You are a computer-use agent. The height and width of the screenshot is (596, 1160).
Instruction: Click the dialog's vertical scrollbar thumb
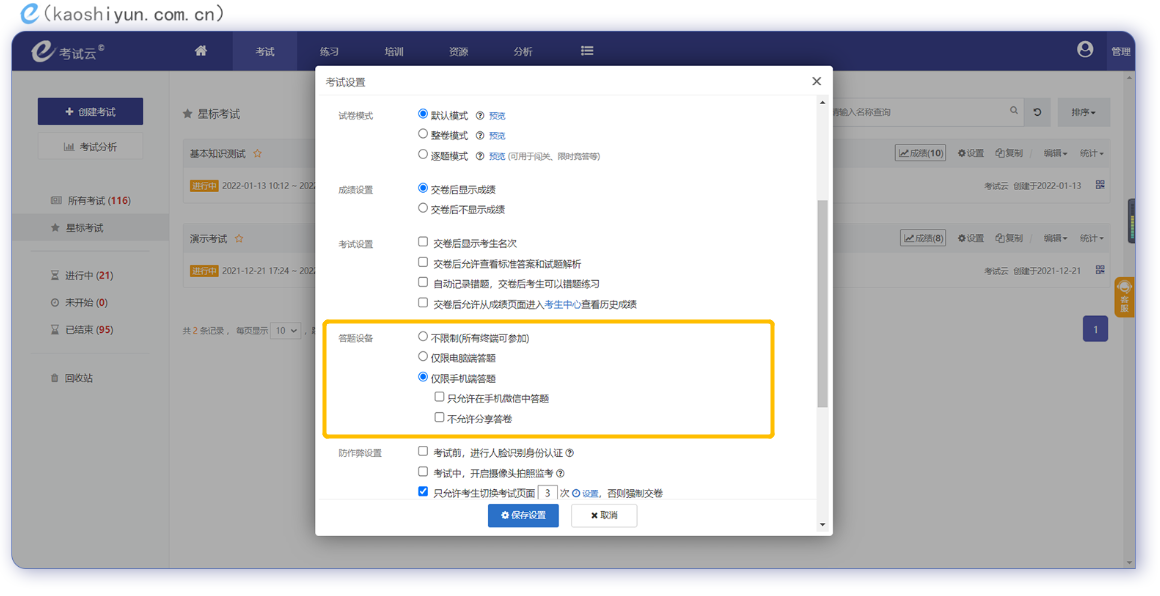[x=822, y=300]
